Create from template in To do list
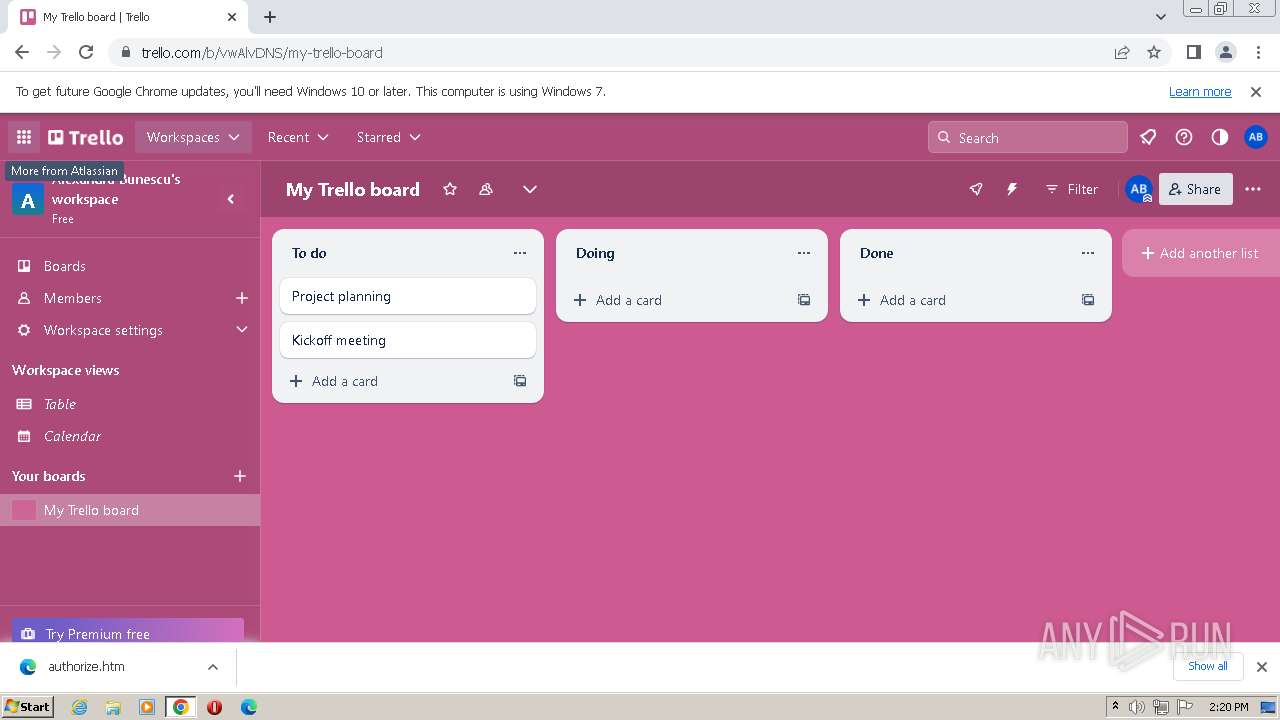The width and height of the screenshot is (1280, 720). [x=520, y=381]
